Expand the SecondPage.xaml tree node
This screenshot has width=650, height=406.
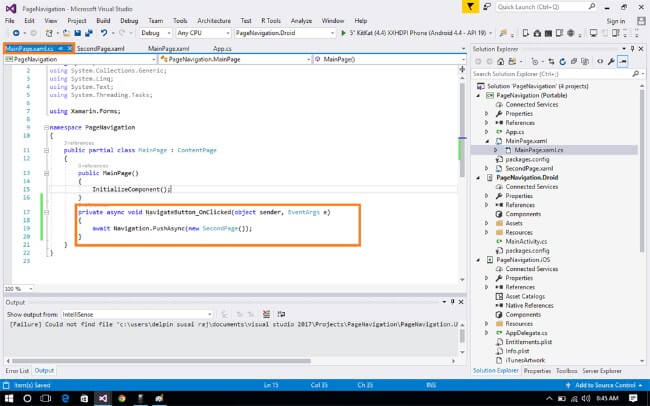click(x=487, y=168)
